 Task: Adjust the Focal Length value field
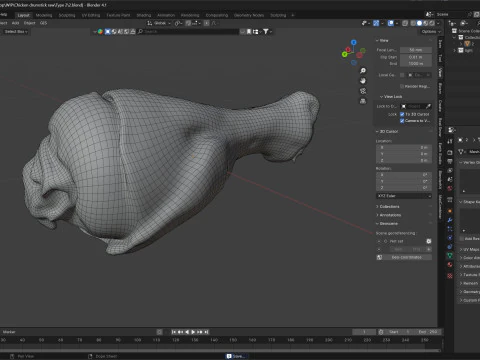click(x=416, y=50)
